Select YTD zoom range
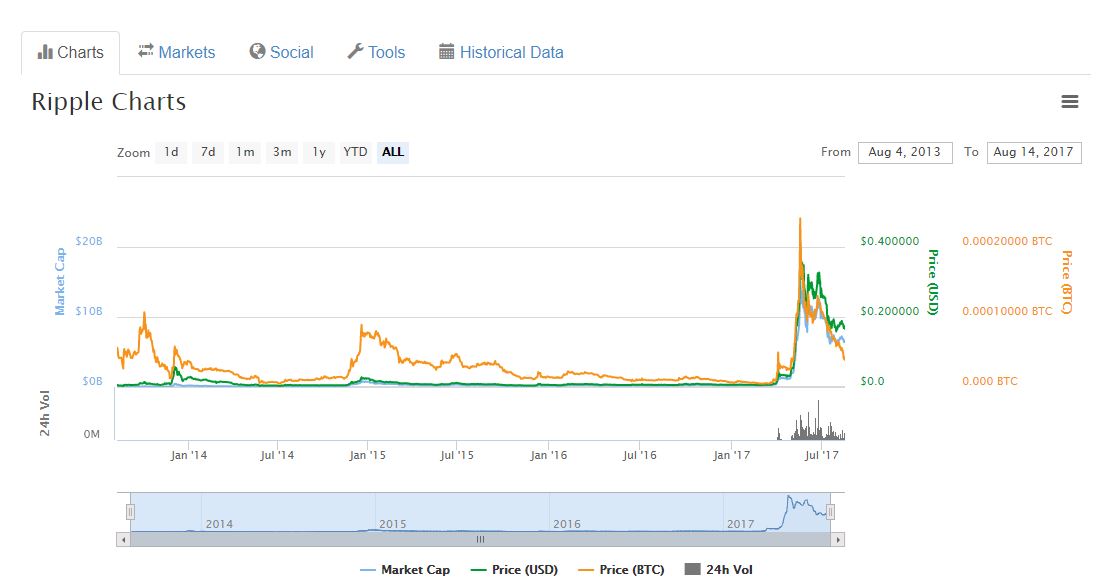1112x582 pixels. [x=355, y=152]
